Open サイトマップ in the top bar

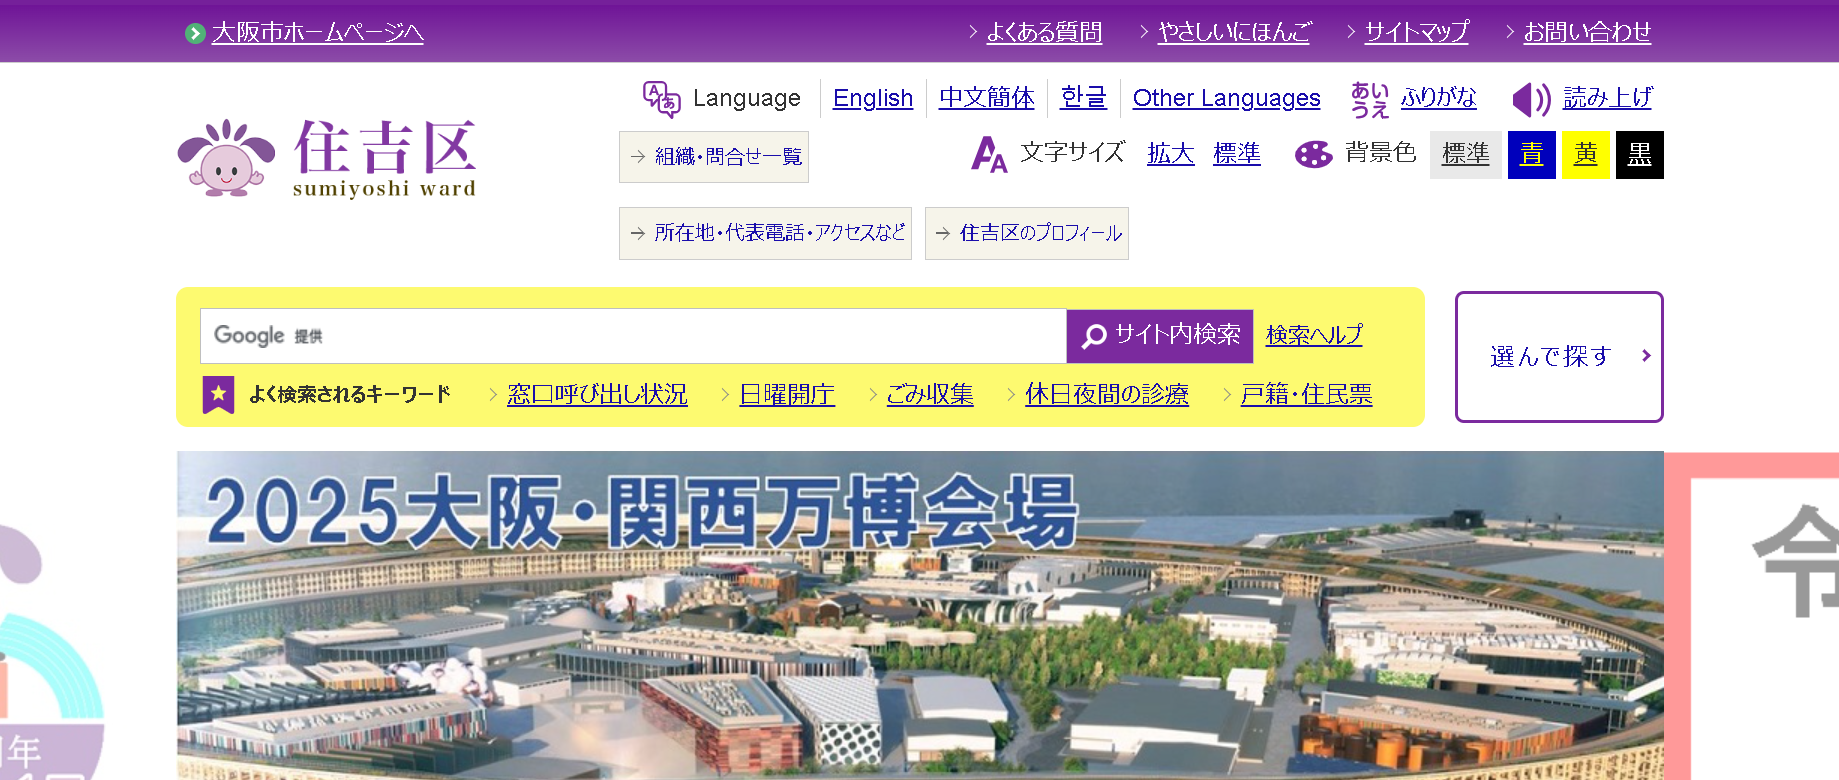(x=1416, y=33)
